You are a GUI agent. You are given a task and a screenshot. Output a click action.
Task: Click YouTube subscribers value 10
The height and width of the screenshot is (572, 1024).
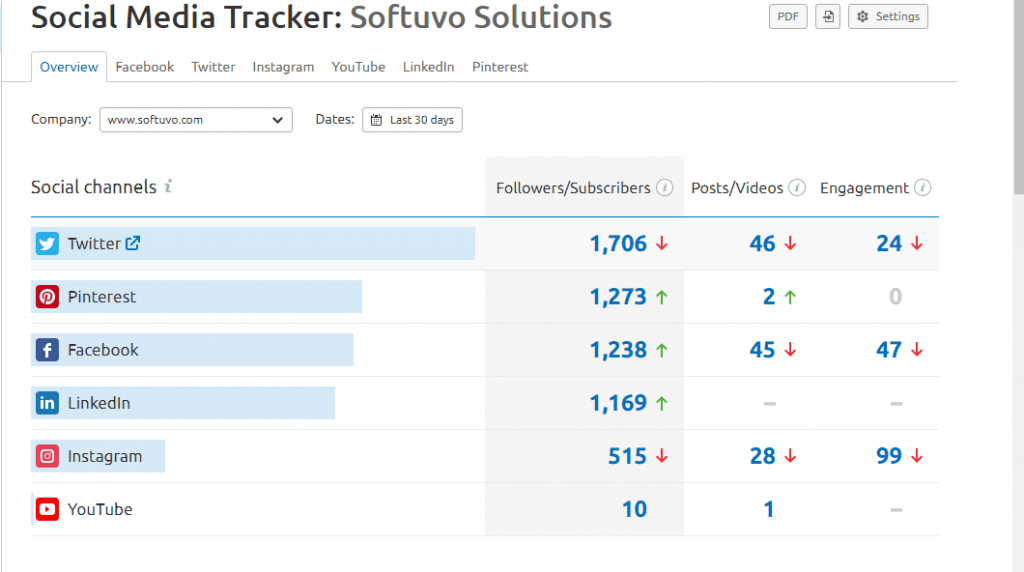pos(634,509)
